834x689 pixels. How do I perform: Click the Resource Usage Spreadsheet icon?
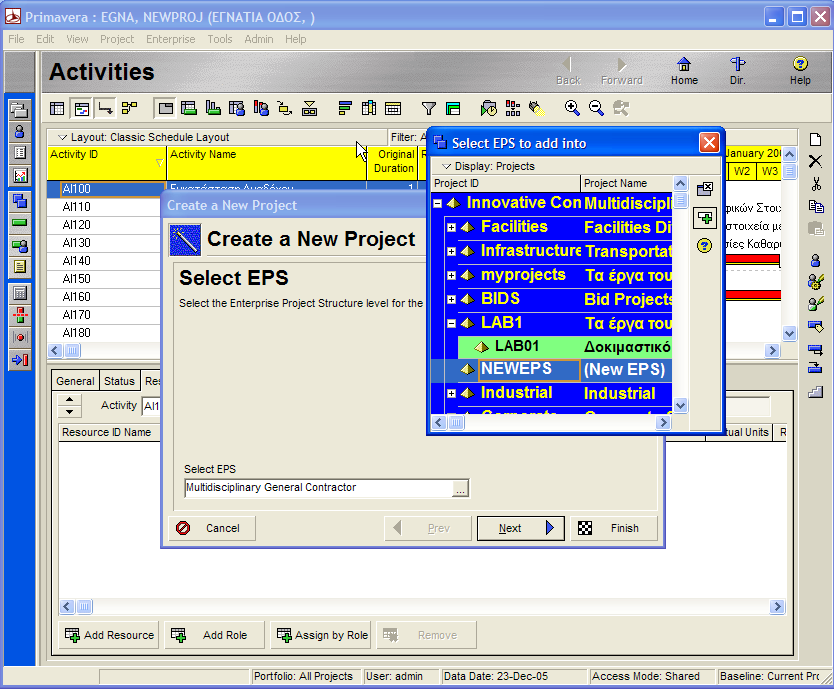237,109
